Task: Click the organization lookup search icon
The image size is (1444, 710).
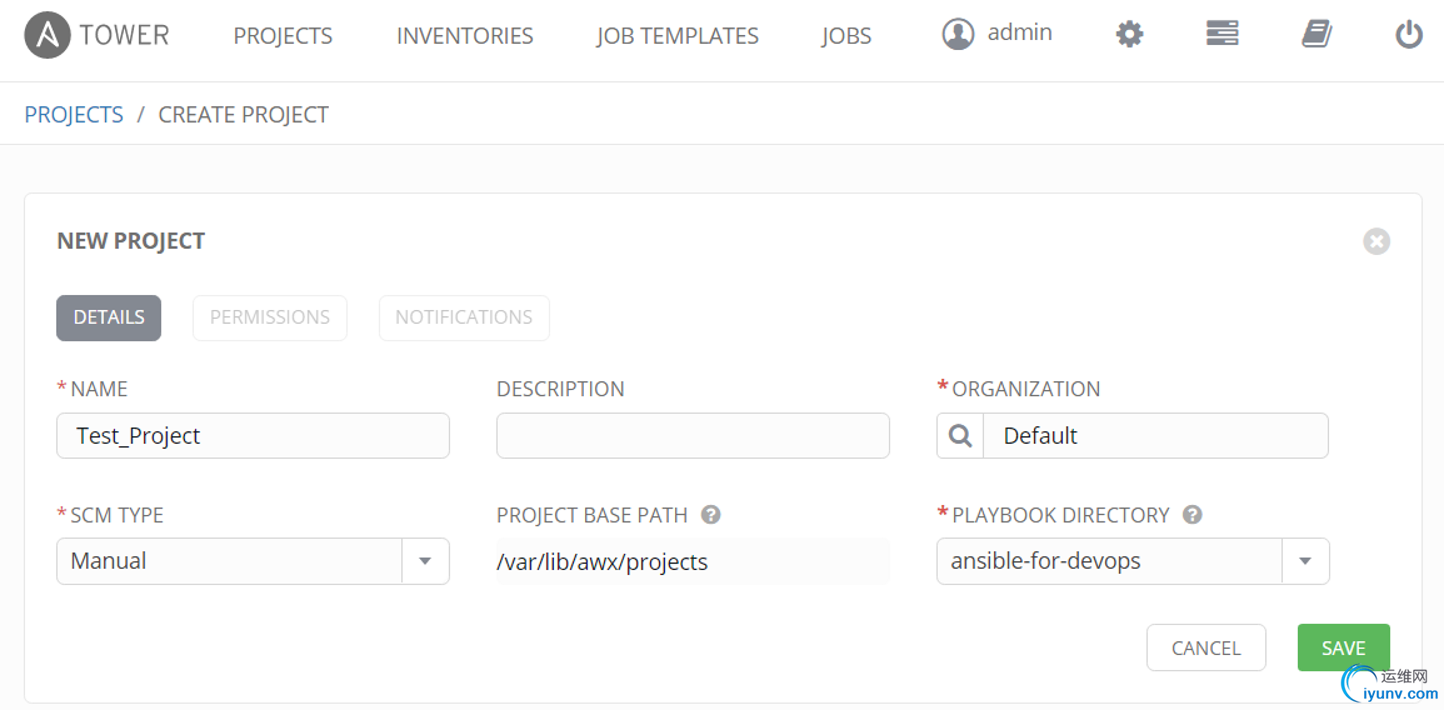Action: [x=960, y=436]
